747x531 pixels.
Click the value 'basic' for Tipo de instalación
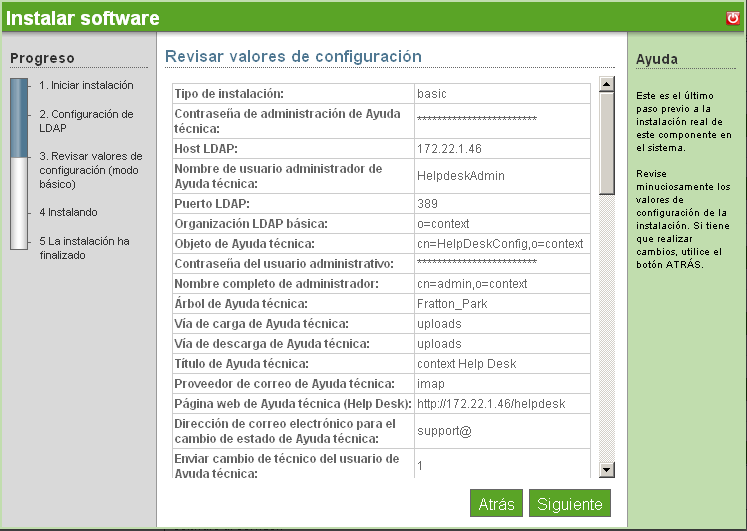click(x=432, y=94)
